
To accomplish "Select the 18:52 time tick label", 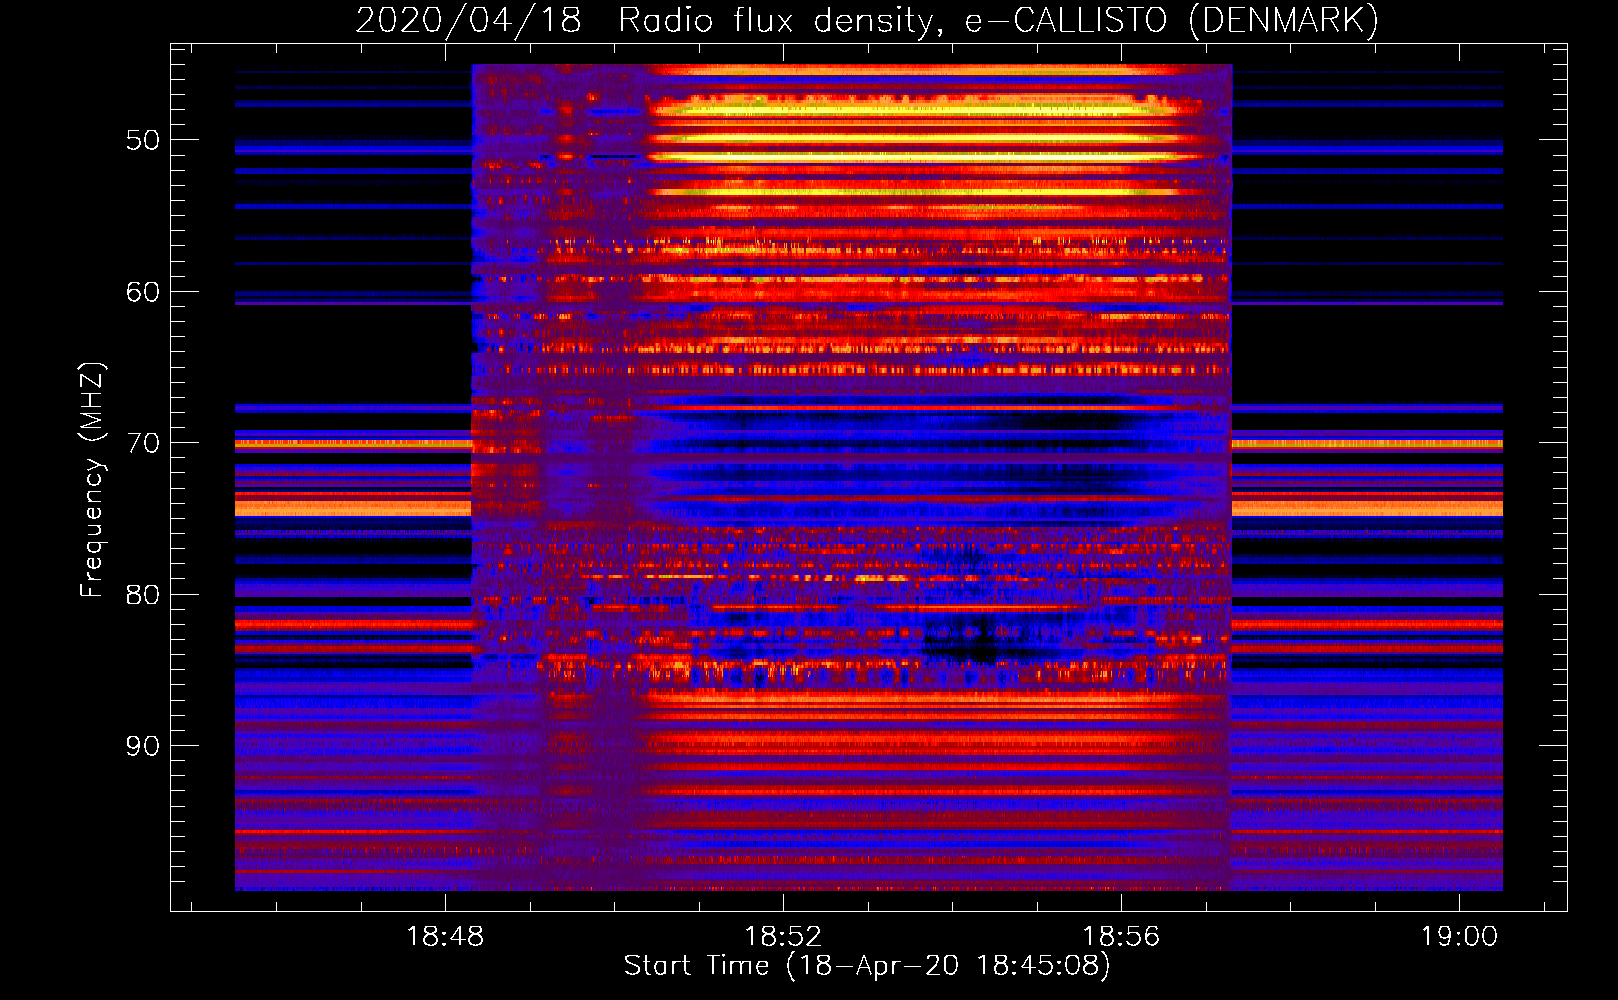I will click(x=783, y=937).
